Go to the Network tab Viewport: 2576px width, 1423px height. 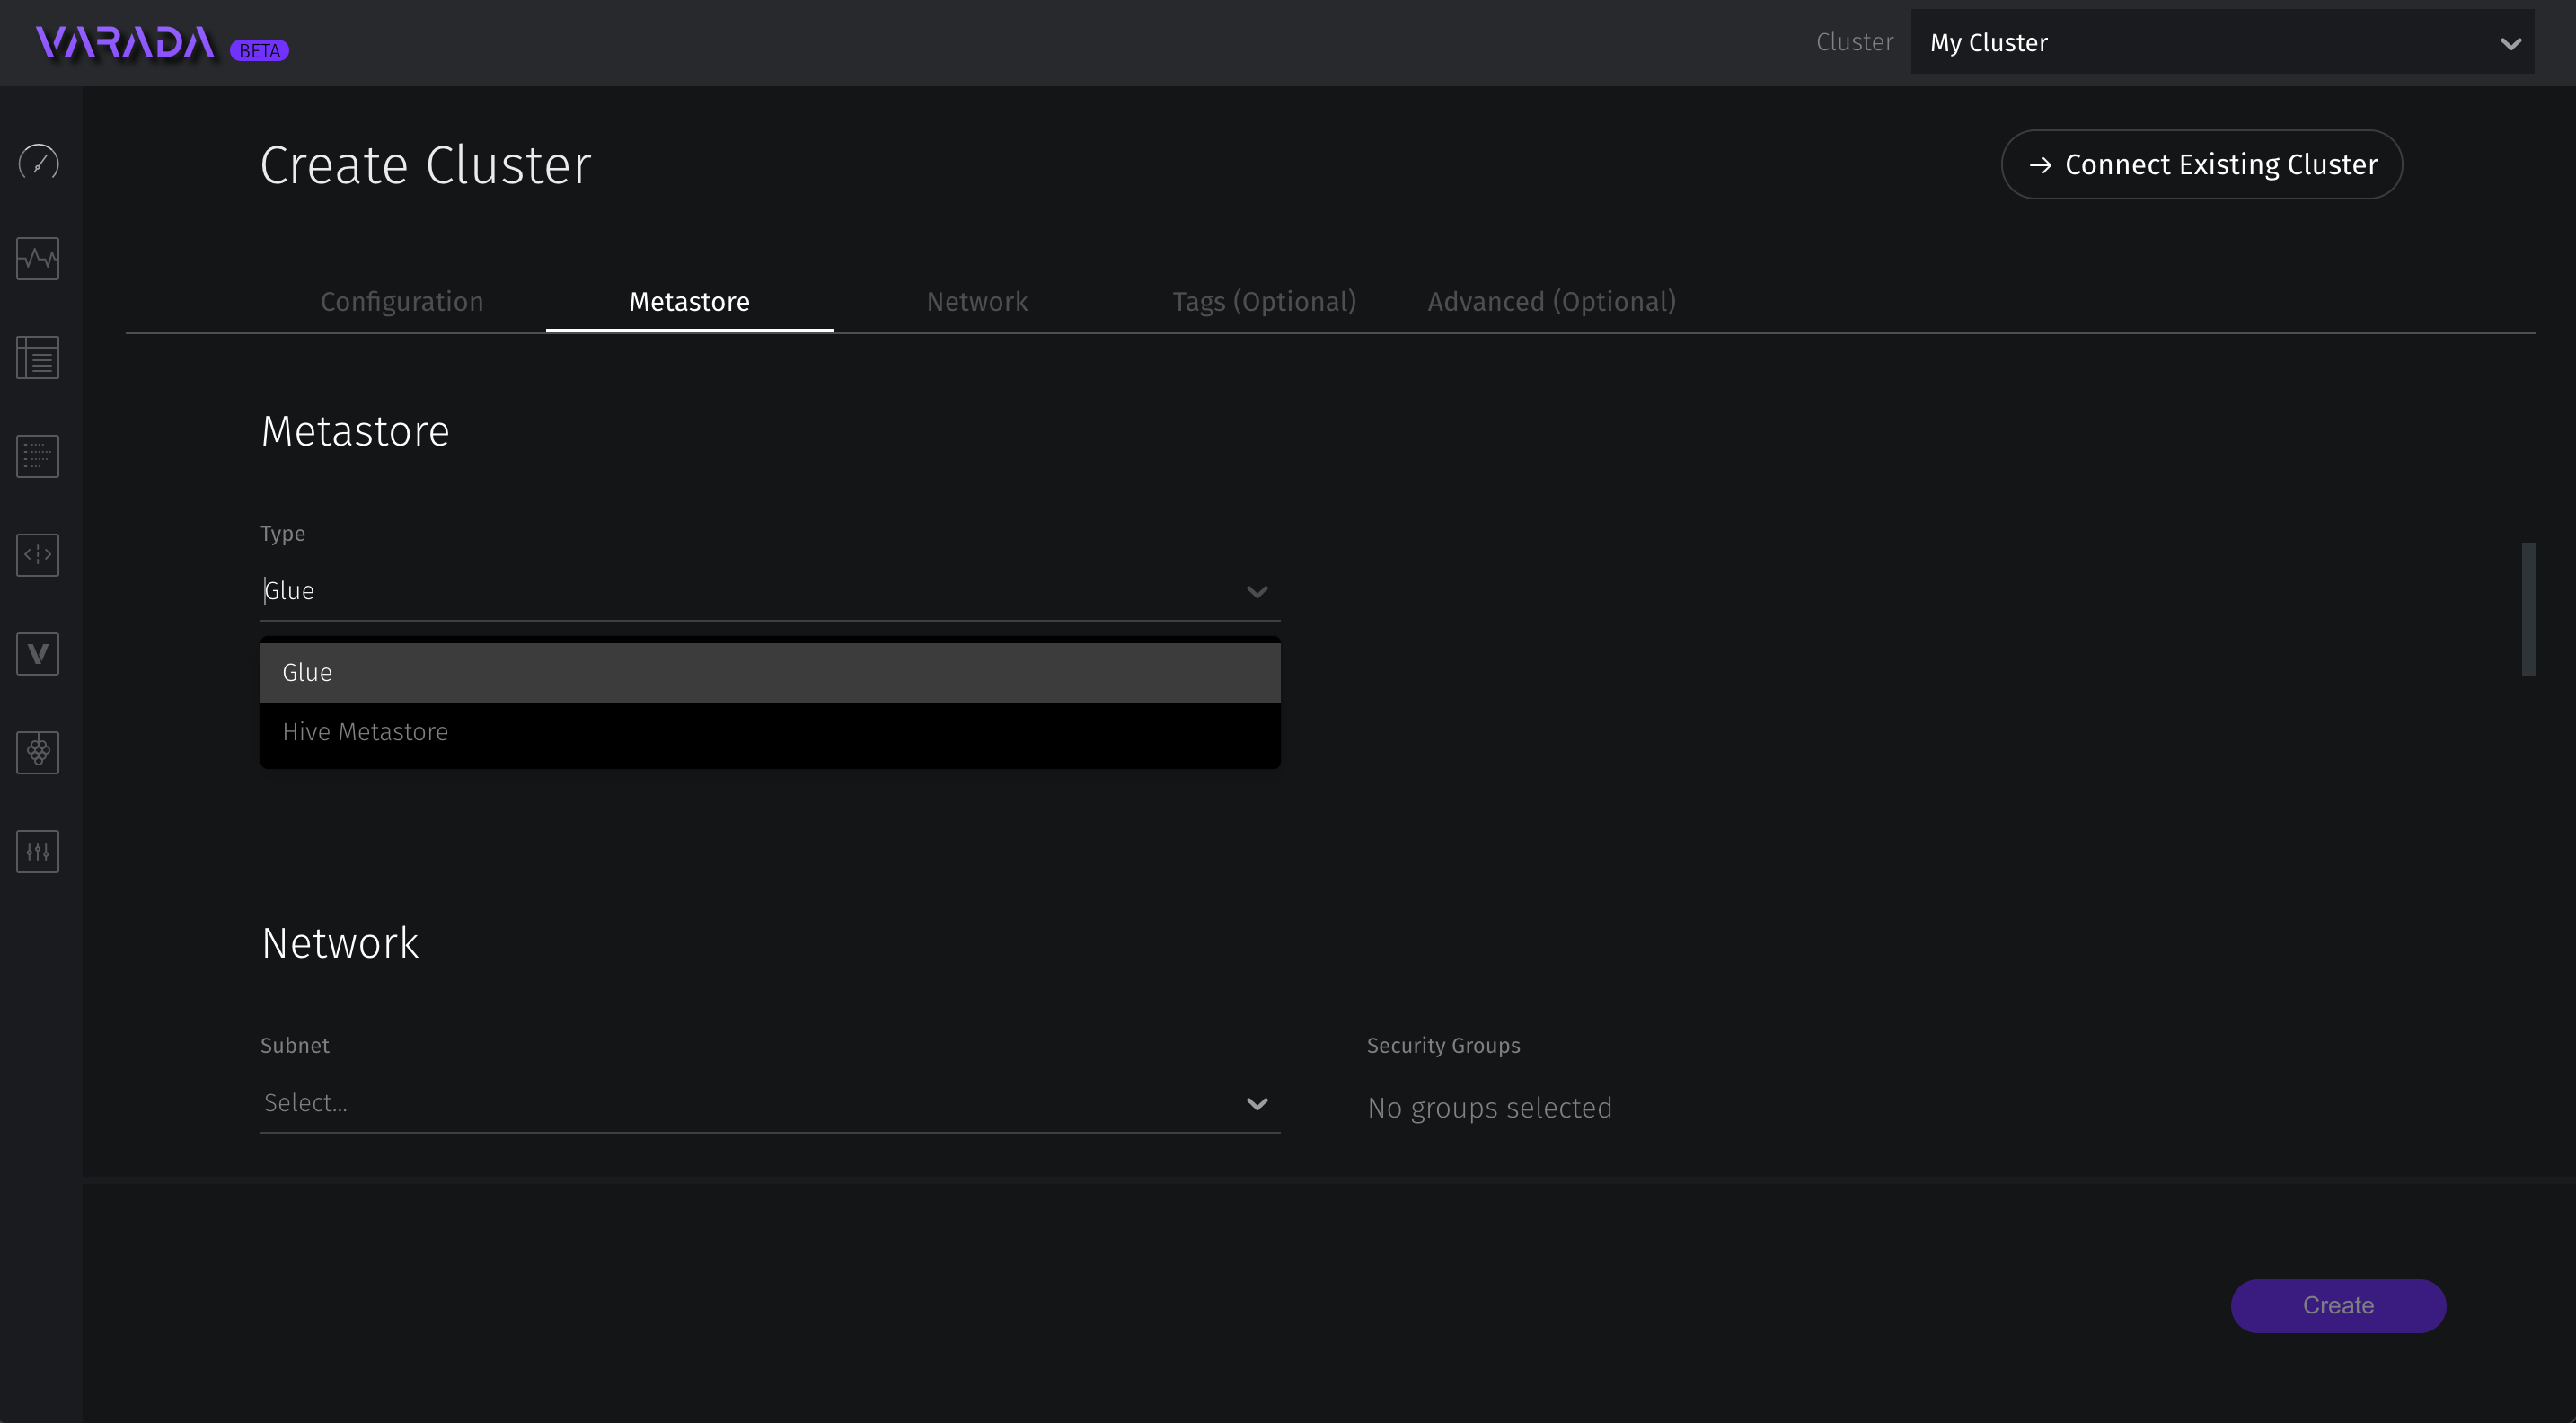coord(976,301)
